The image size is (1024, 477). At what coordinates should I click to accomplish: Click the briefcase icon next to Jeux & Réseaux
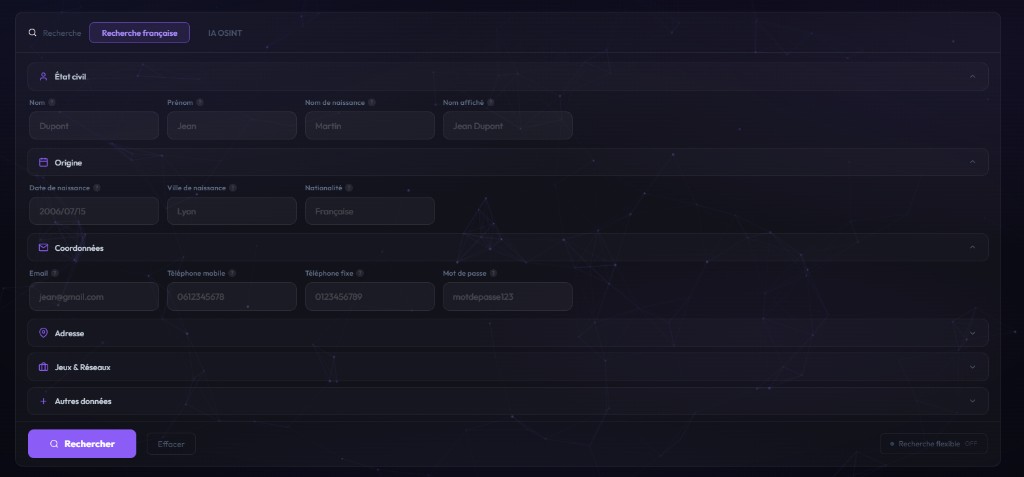tap(43, 367)
